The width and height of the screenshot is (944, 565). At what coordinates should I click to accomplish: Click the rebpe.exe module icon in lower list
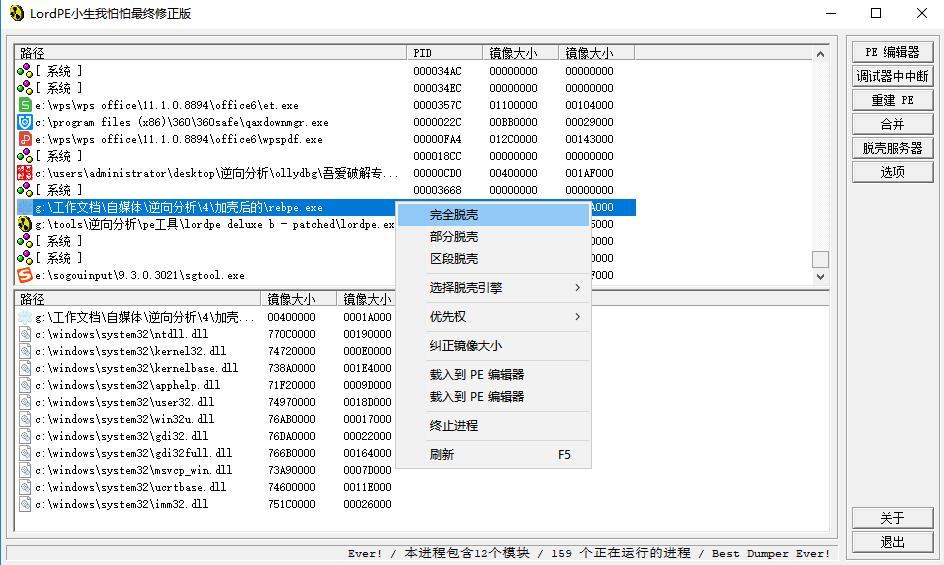click(25, 317)
